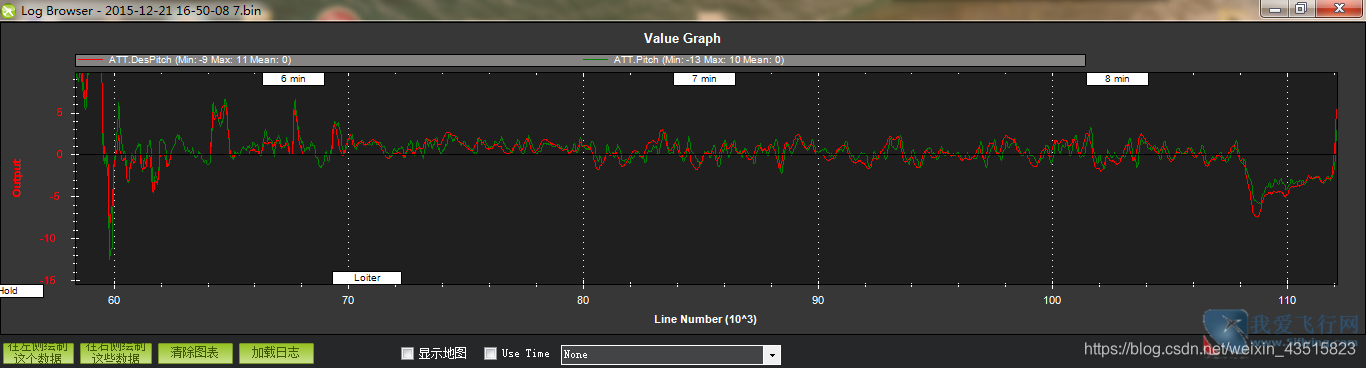
Task: Click the 6 min time marker
Action: coord(293,79)
